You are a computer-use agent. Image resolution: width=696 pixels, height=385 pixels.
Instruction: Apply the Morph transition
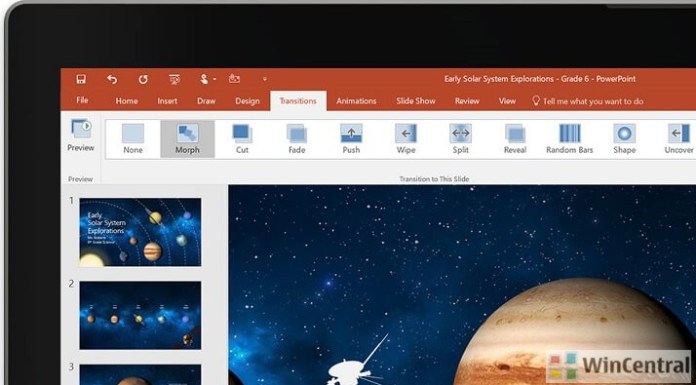187,139
